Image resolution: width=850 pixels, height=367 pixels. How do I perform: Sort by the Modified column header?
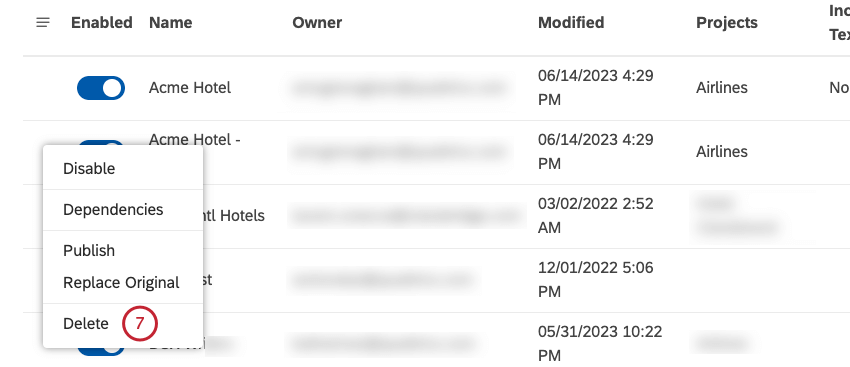(x=571, y=23)
